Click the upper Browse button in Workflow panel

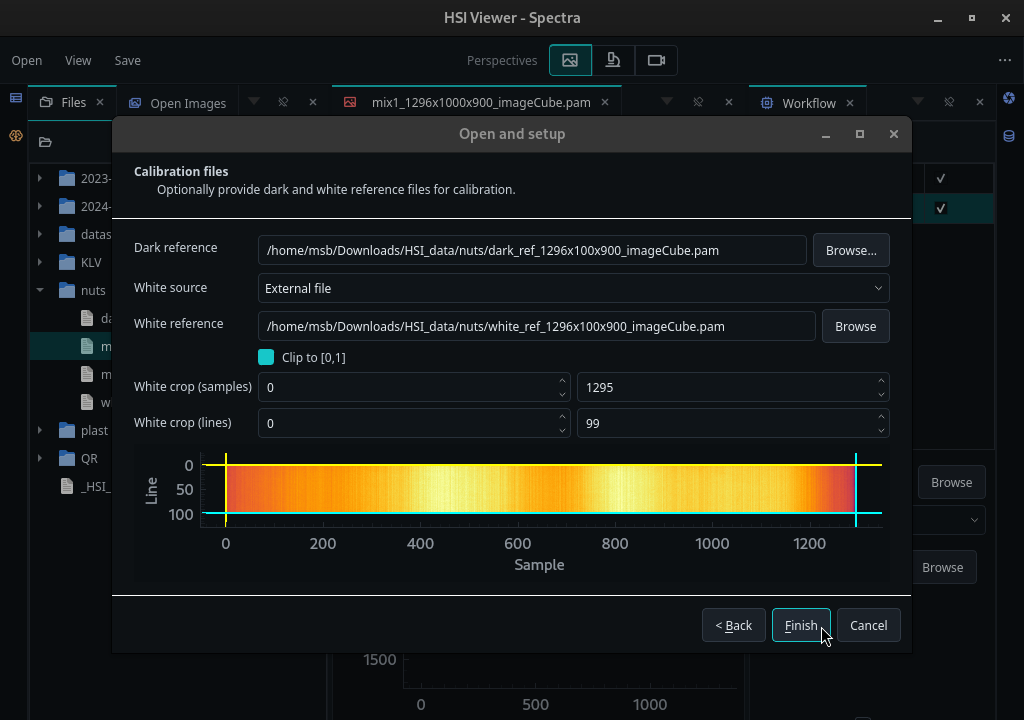(952, 482)
